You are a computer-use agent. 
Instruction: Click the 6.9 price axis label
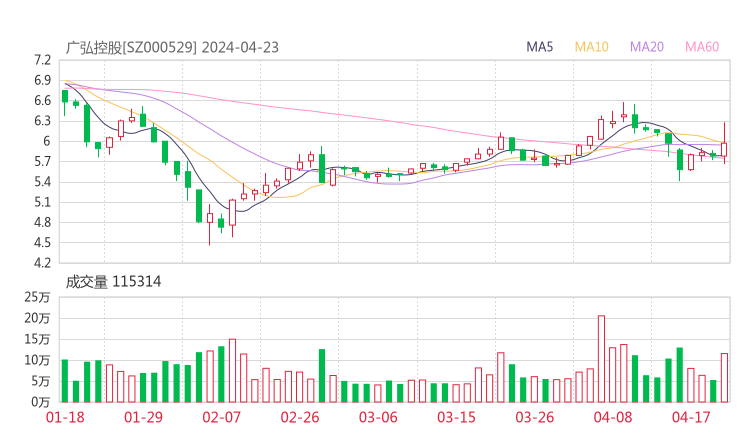coord(42,80)
